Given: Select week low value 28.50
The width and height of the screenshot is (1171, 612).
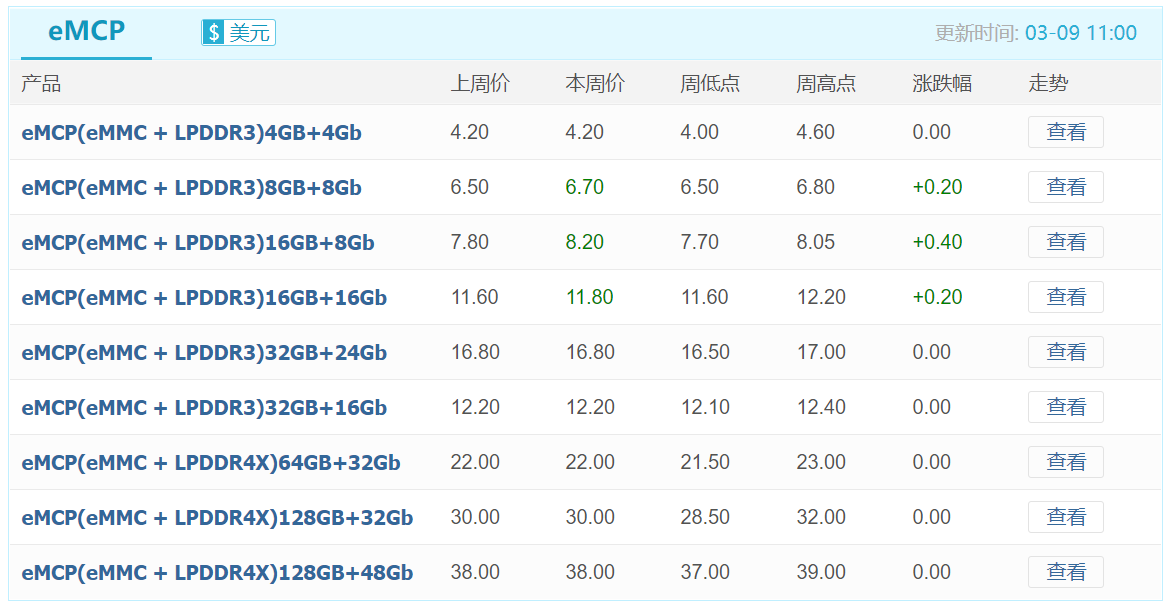Looking at the screenshot, I should [x=706, y=517].
